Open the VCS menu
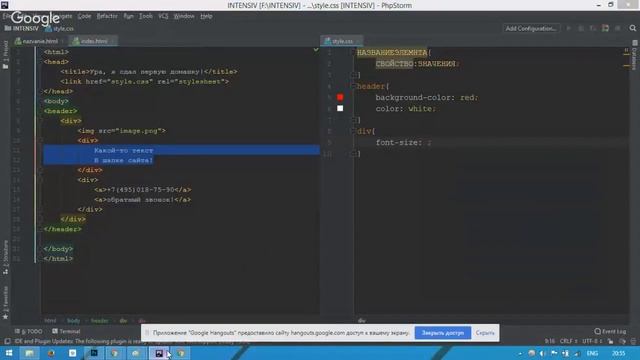The width and height of the screenshot is (640, 360). coord(163,16)
